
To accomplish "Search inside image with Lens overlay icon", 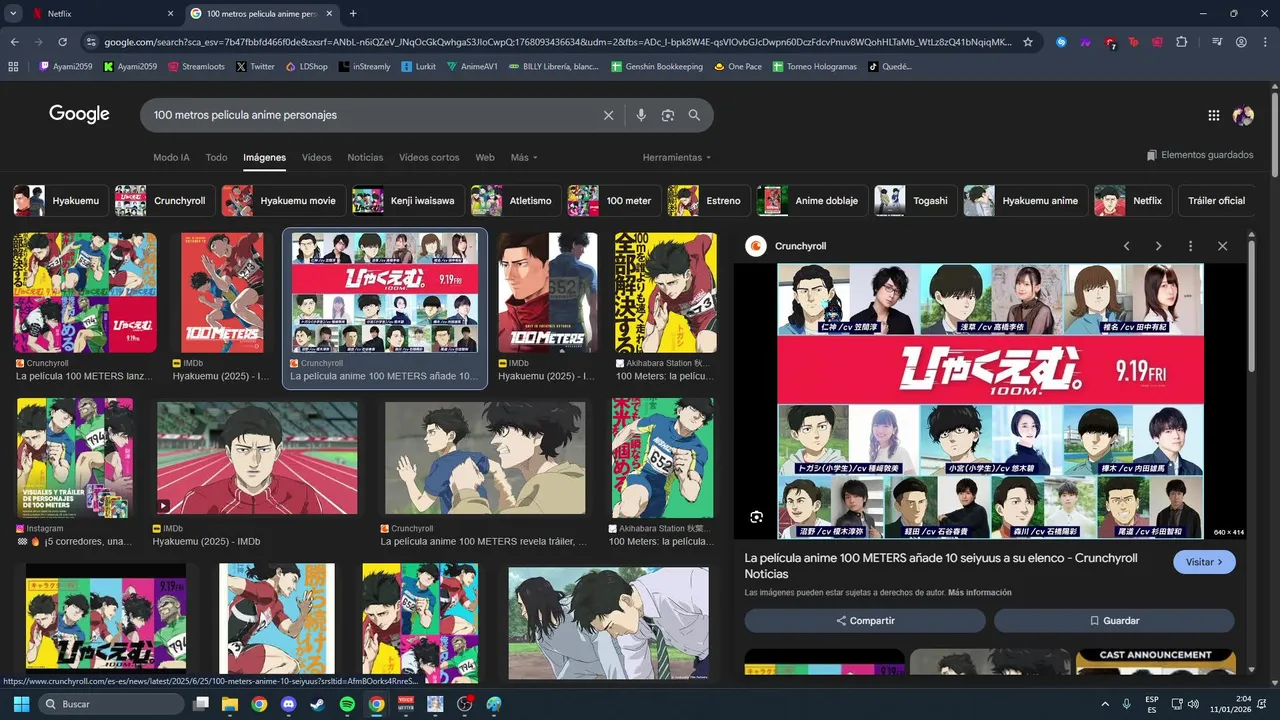I will [x=757, y=517].
